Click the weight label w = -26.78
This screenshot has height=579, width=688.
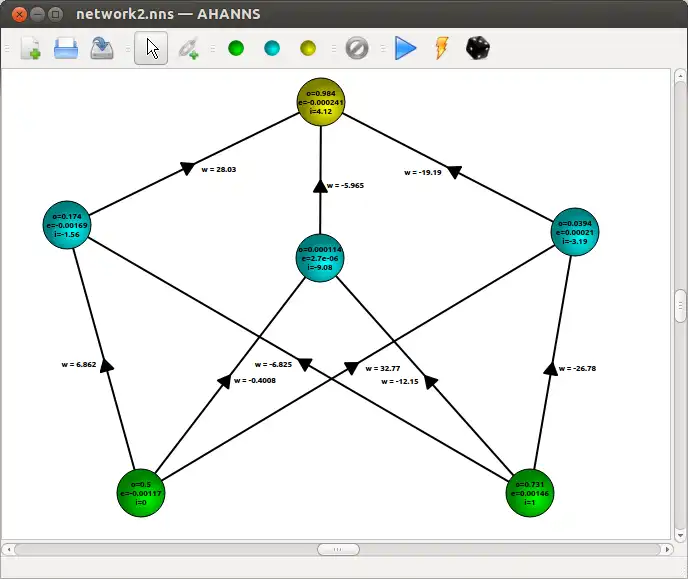point(577,368)
